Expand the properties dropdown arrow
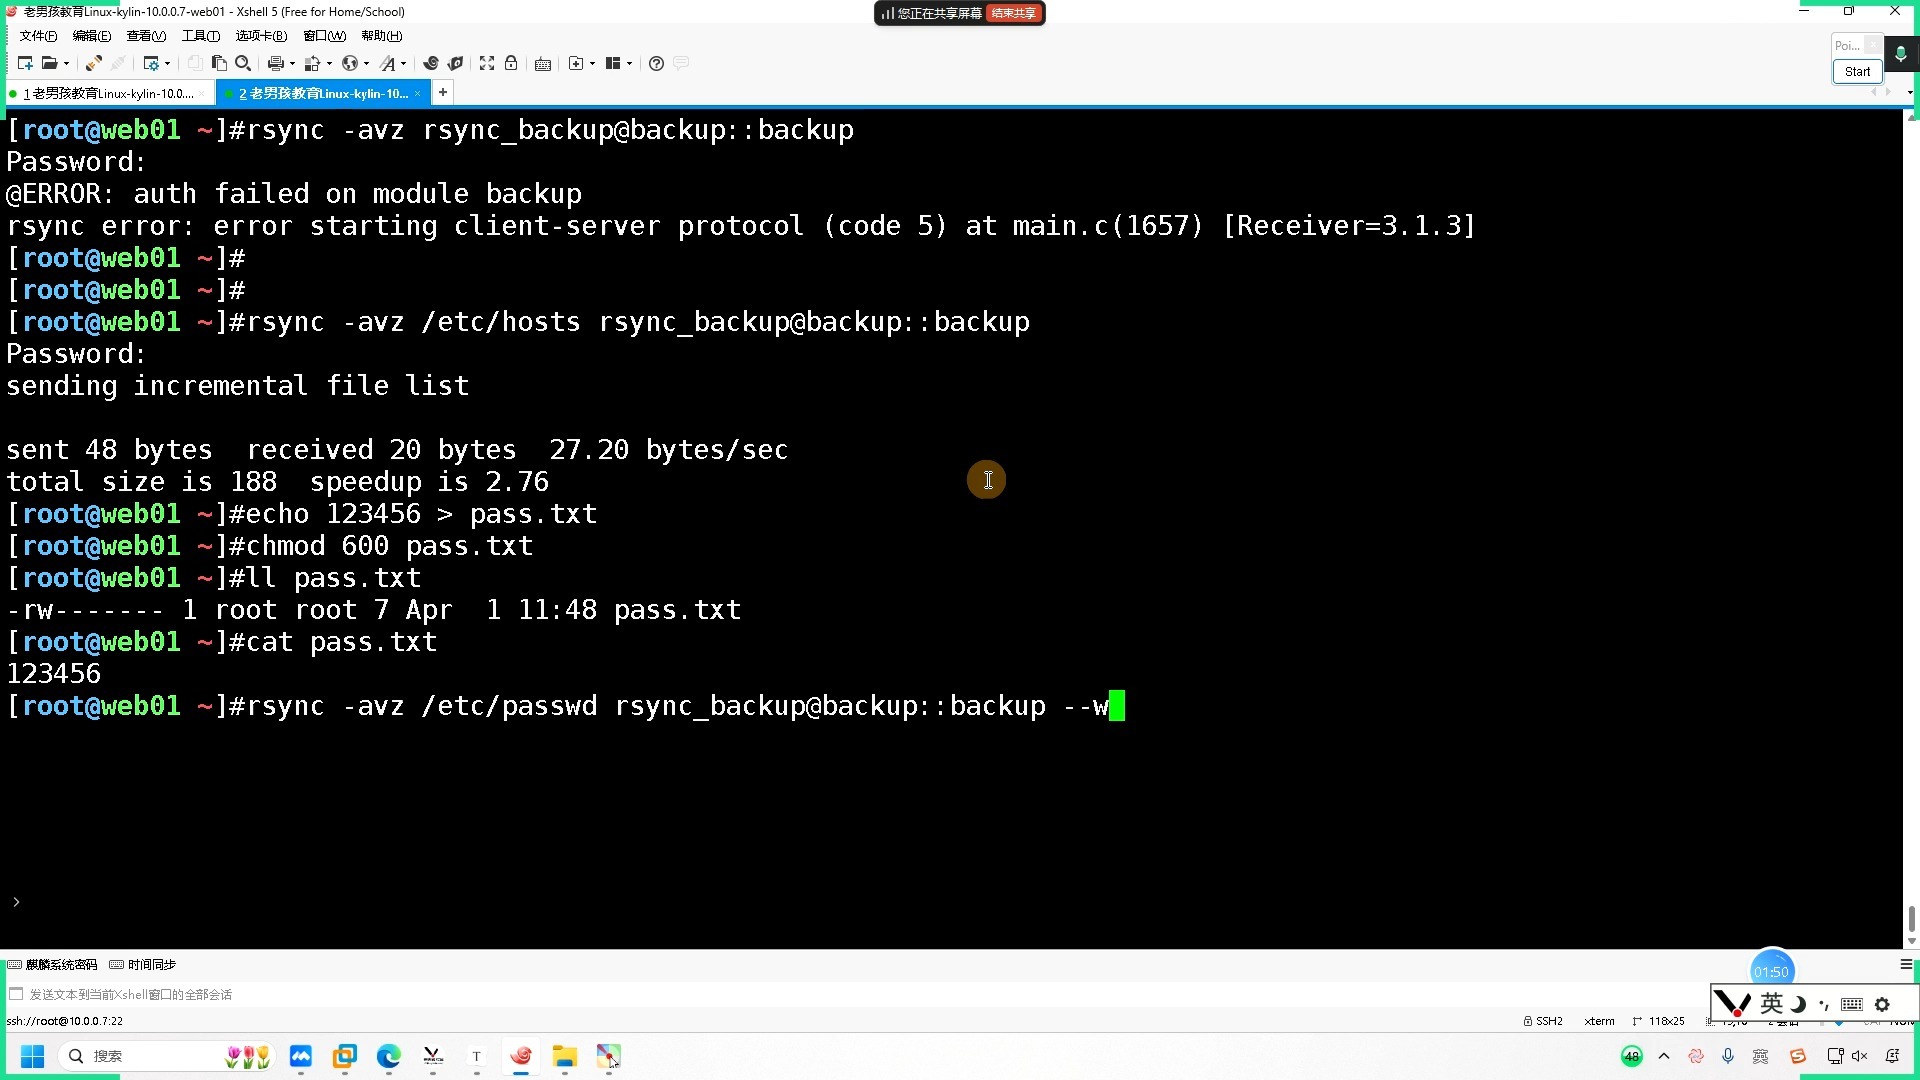Viewport: 1920px width, 1080px height. tap(167, 63)
